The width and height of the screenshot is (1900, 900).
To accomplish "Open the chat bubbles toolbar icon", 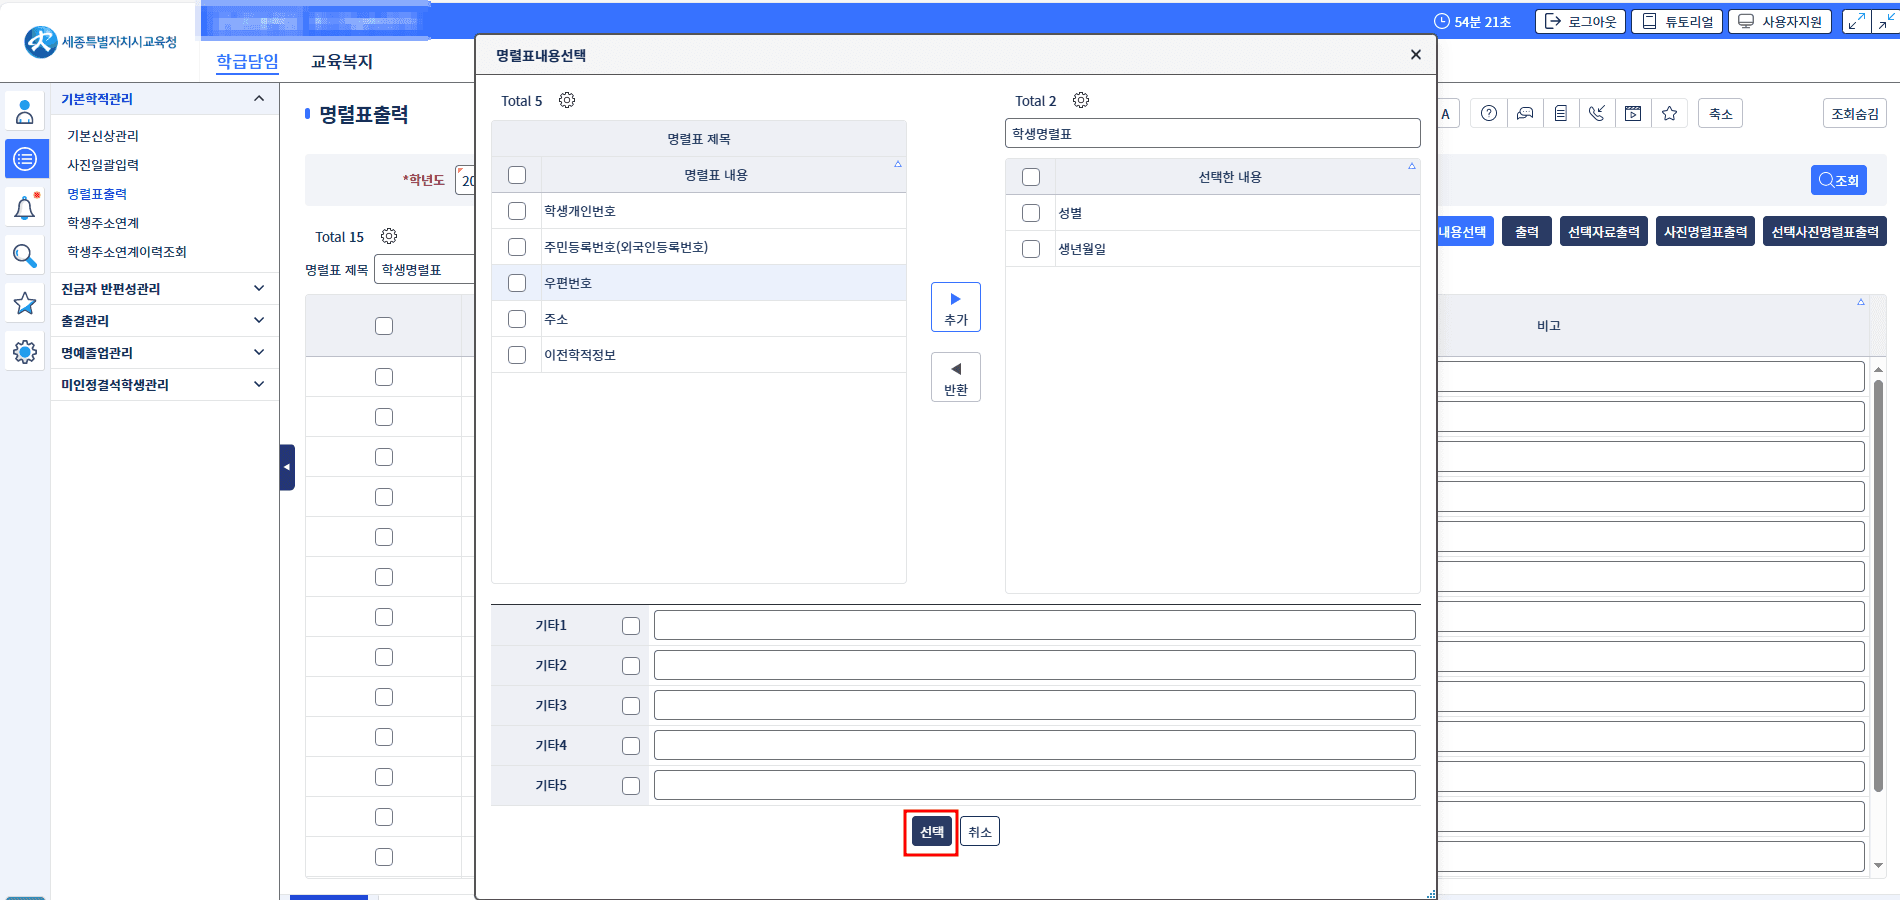I will 1525,114.
